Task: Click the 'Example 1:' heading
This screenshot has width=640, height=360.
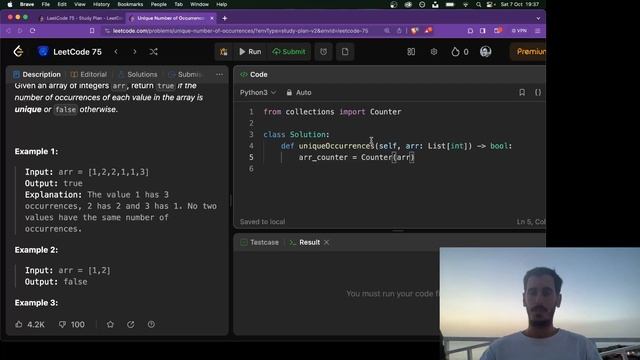Action: 36,151
